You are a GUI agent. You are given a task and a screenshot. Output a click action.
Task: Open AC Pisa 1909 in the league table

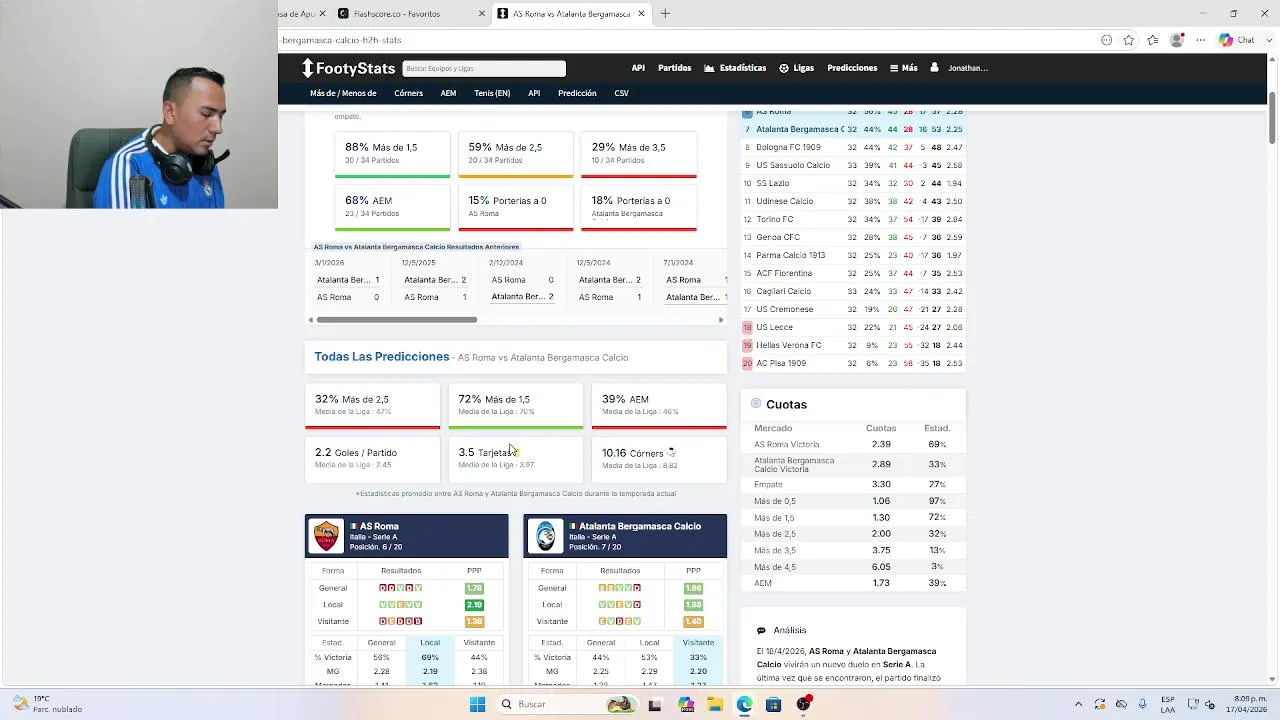pos(781,363)
